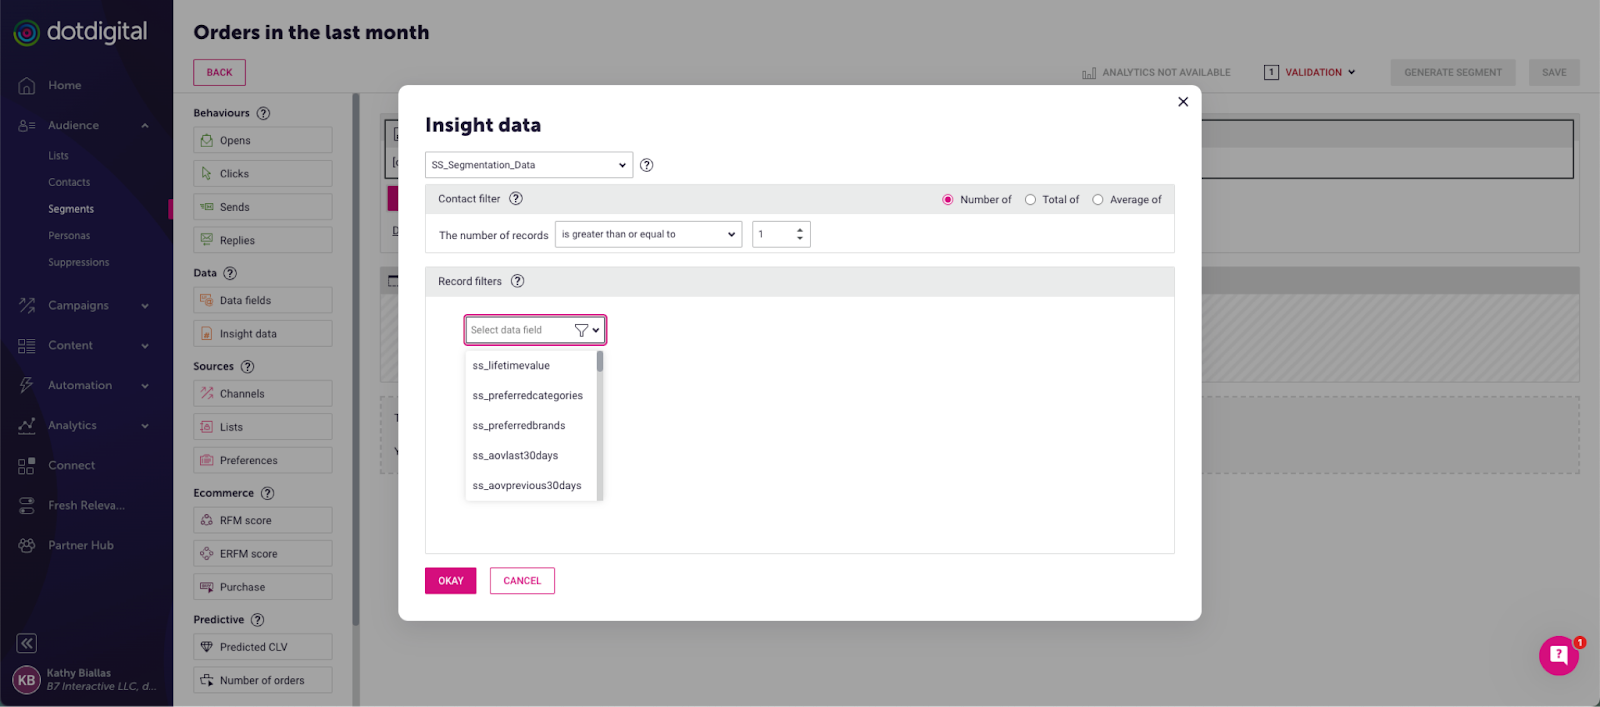Open the chat support bubble icon
The image size is (1600, 707).
pos(1558,656)
